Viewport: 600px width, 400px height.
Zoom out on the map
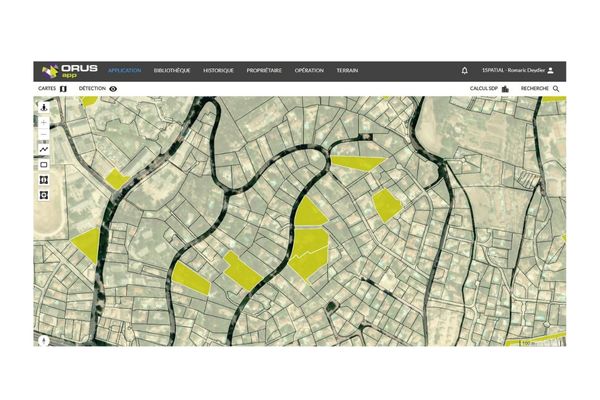44,134
